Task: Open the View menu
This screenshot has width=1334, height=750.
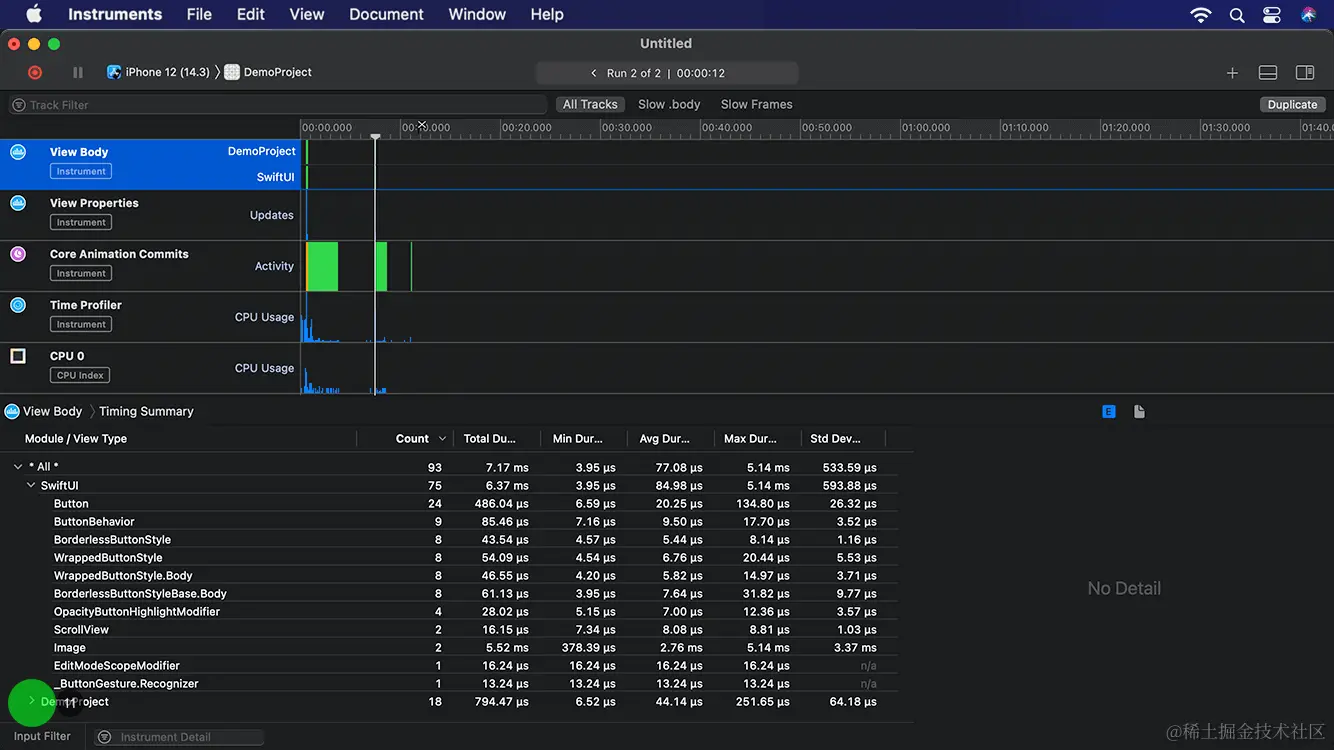Action: [307, 14]
